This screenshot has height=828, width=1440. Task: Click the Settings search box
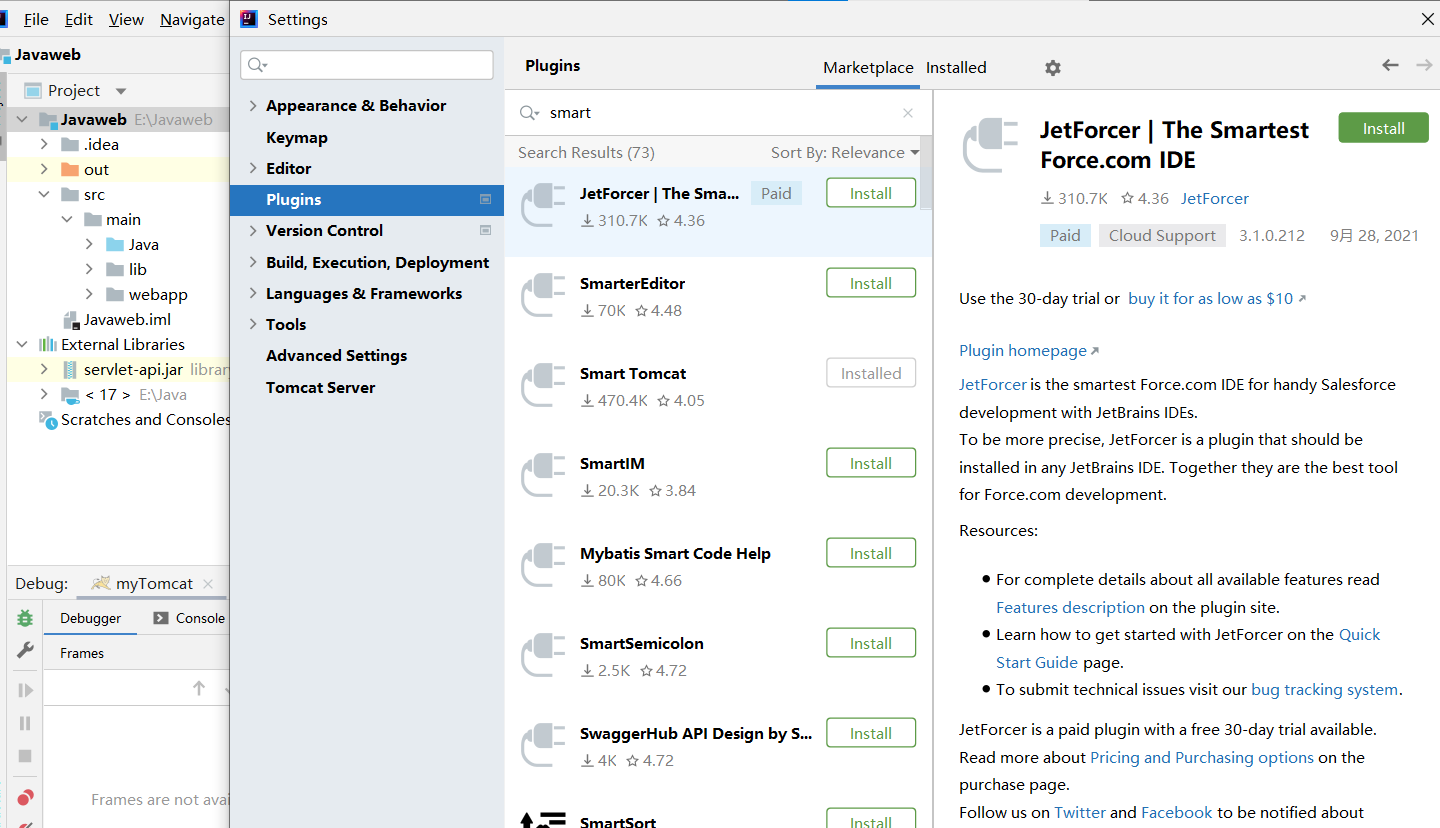click(x=367, y=65)
